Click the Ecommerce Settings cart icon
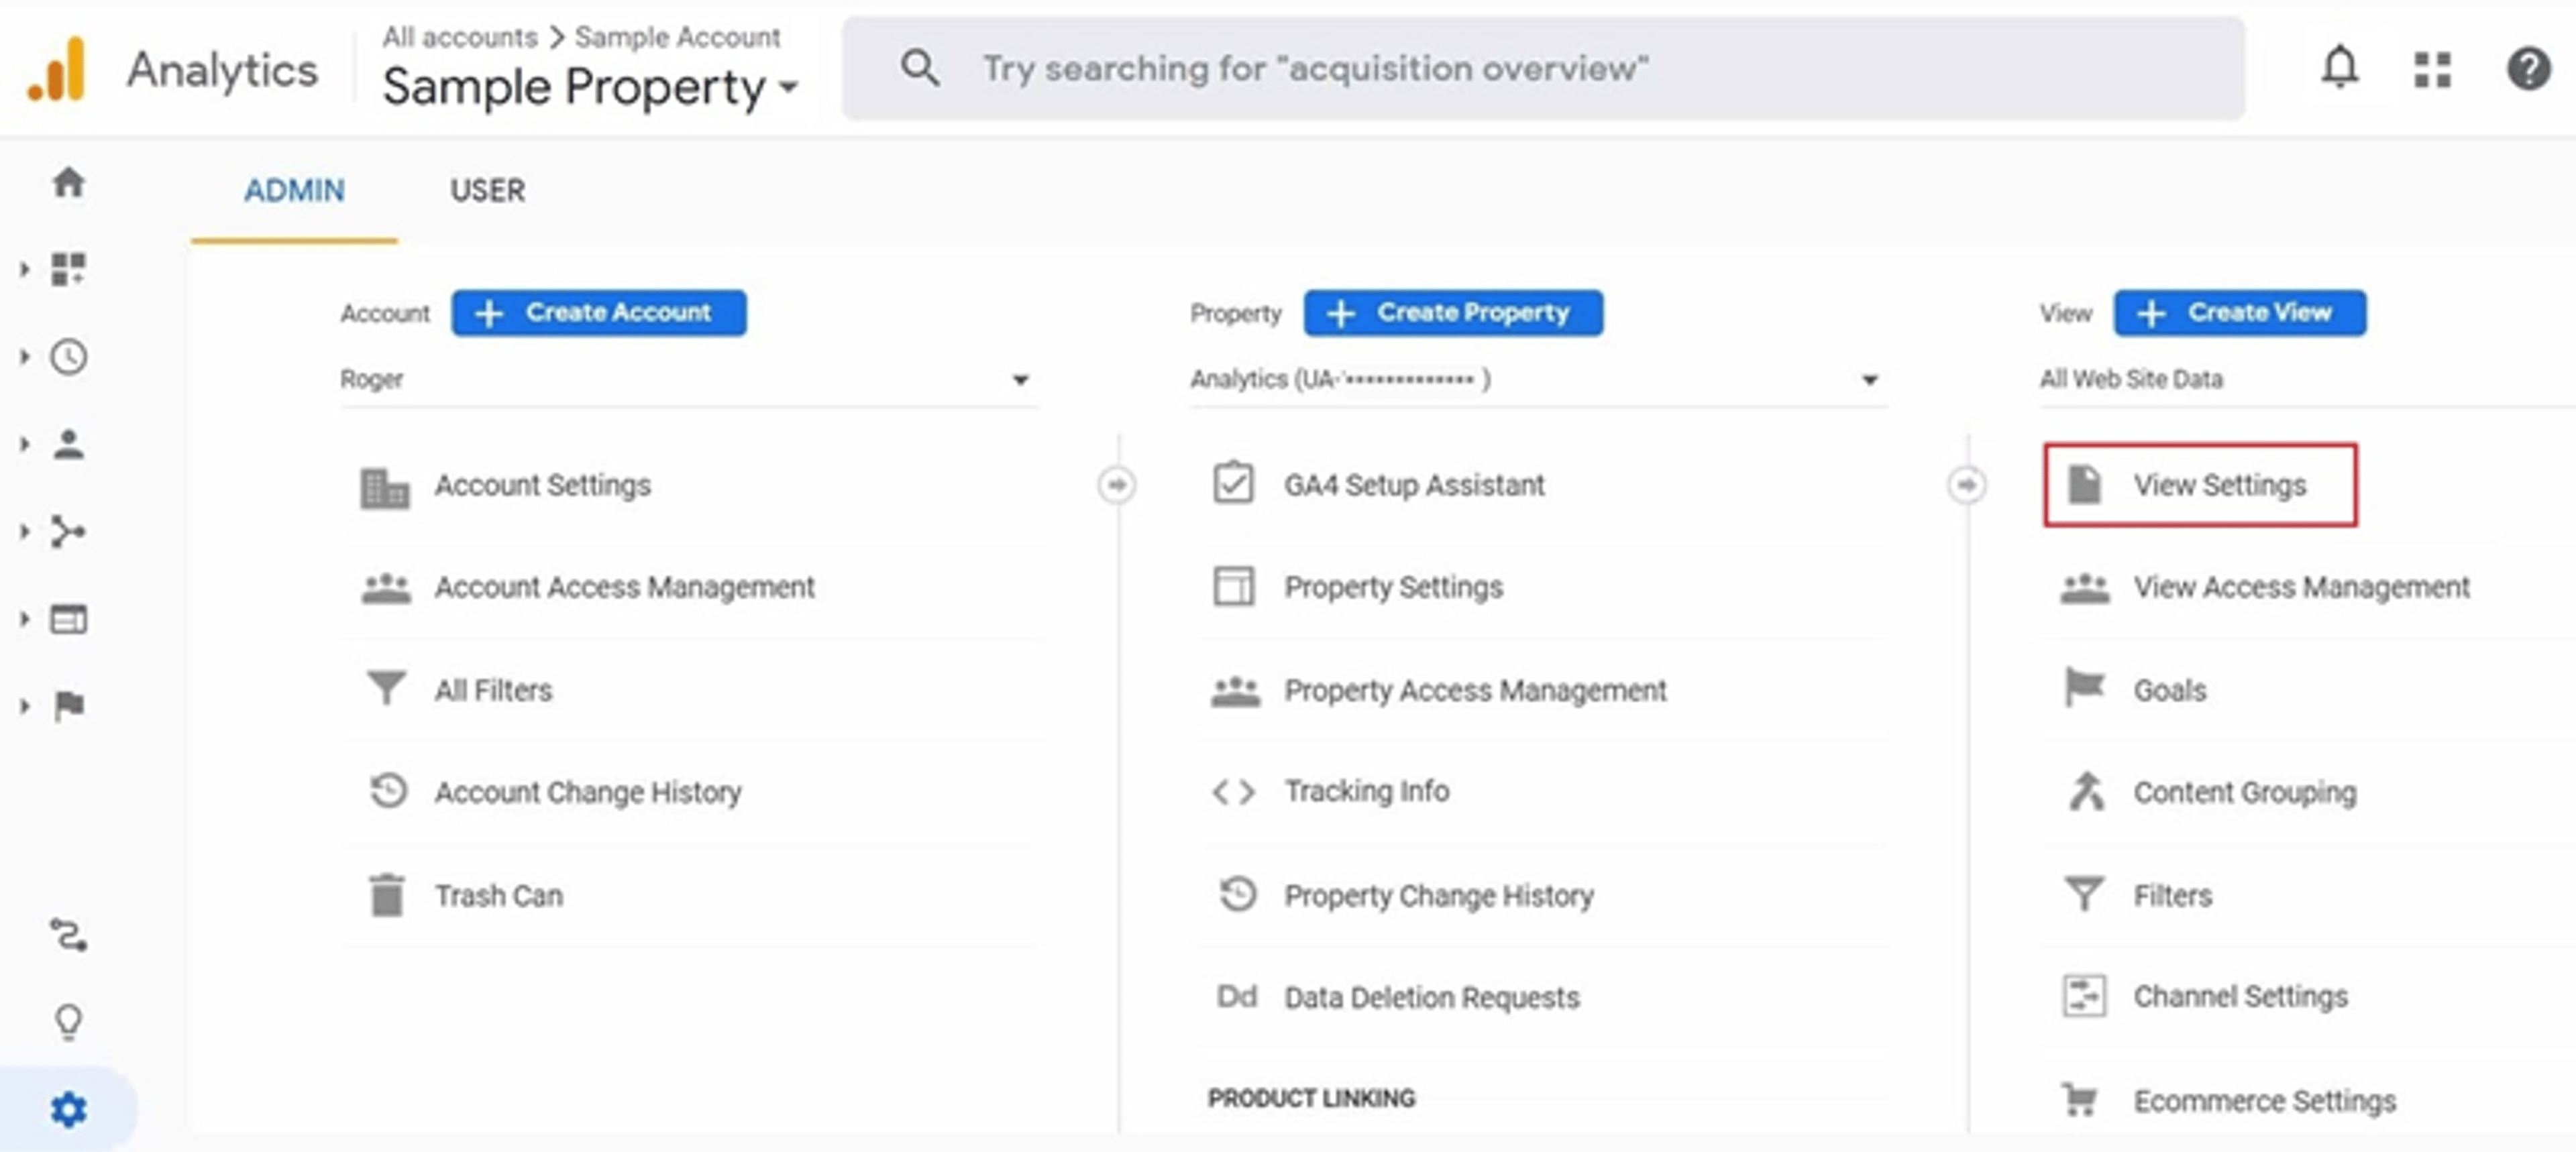The height and width of the screenshot is (1152, 2576). pyautogui.click(x=2080, y=1099)
